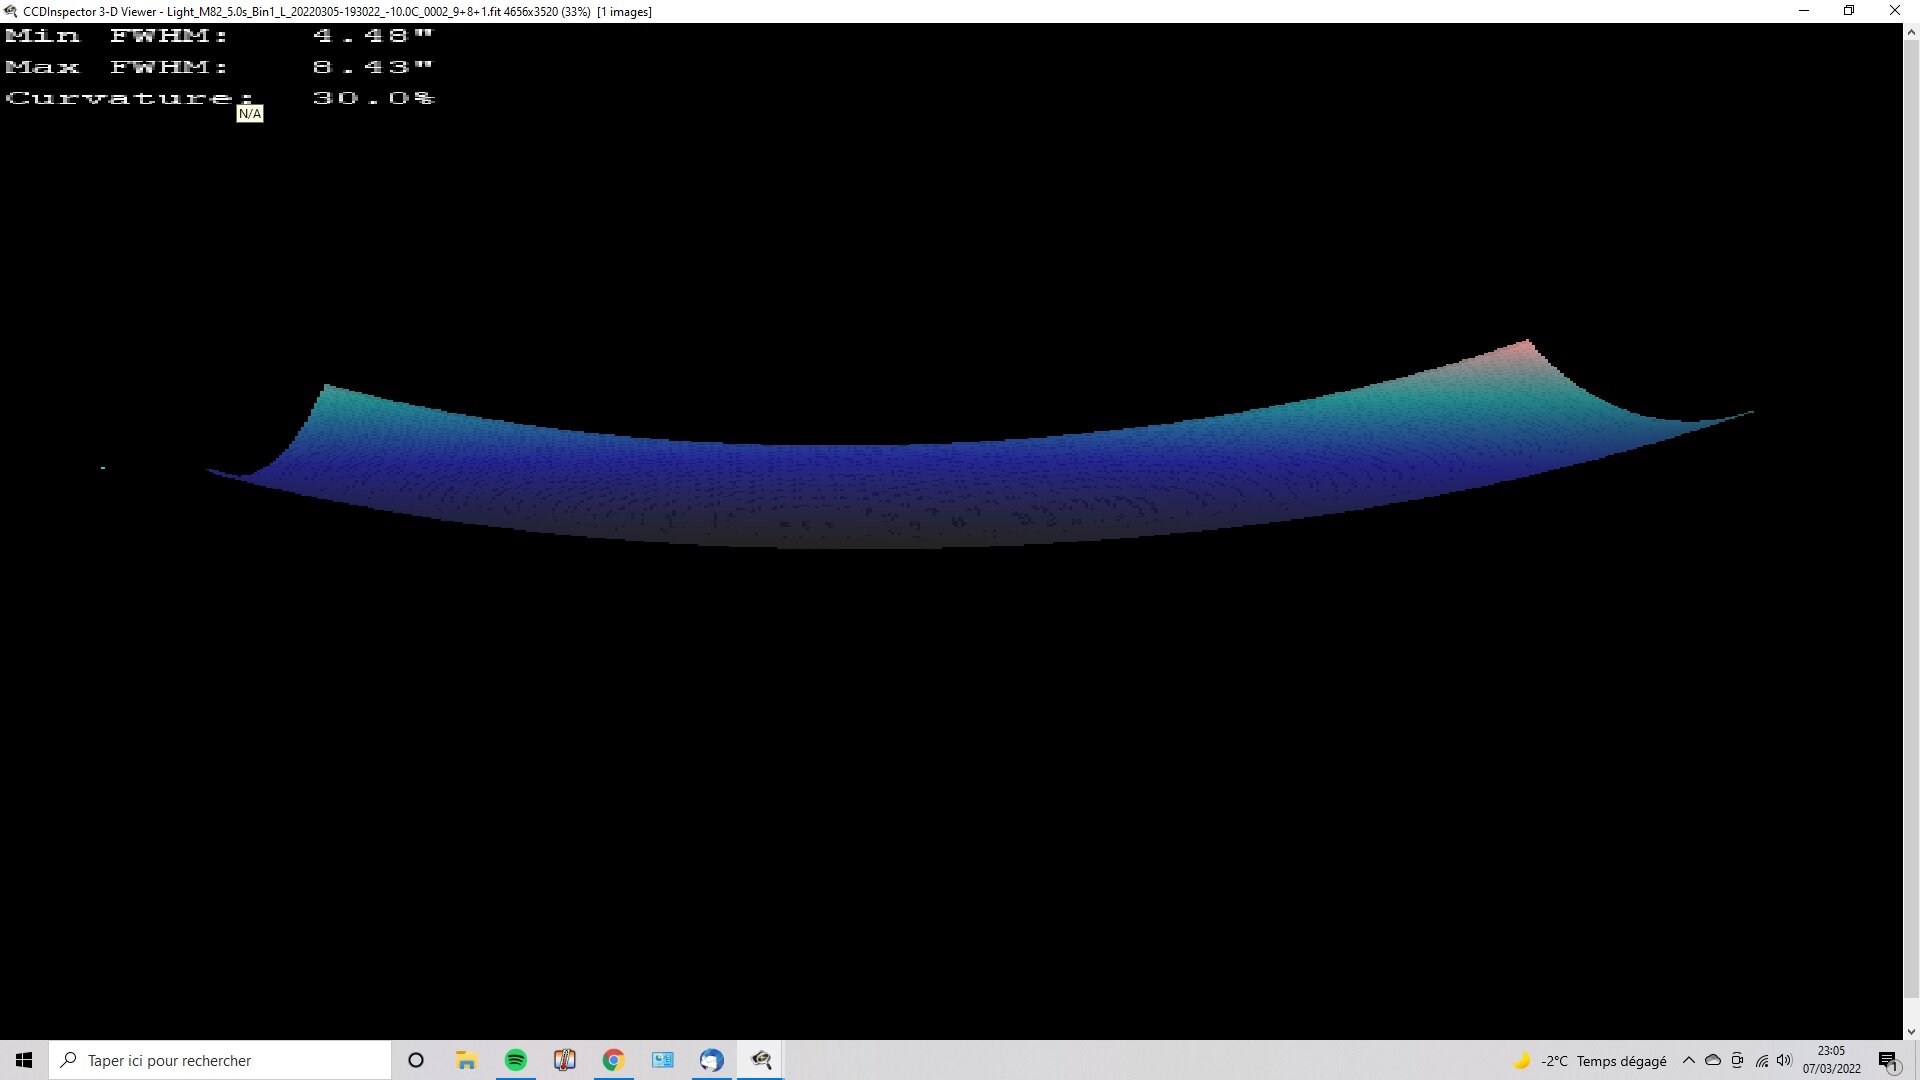This screenshot has width=1920, height=1080.
Task: Click the scrollbar up arrow
Action: 1910,32
